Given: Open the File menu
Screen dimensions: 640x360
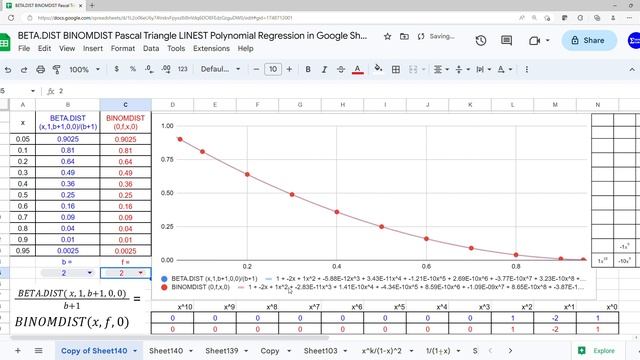Looking at the screenshot, I should tap(24, 48).
